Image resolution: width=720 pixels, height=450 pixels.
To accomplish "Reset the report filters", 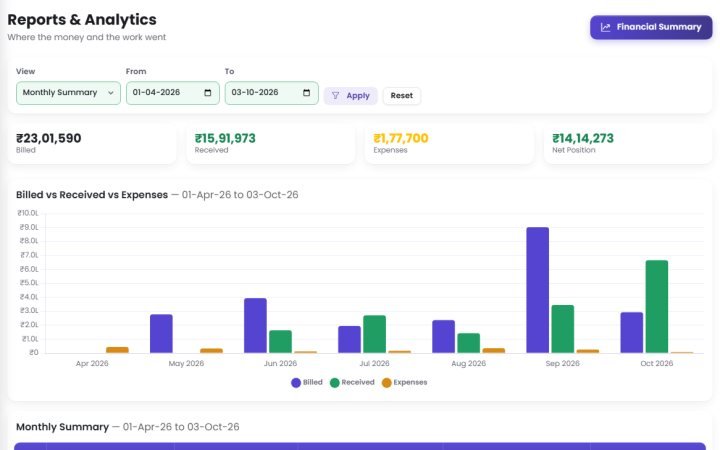I will coord(402,96).
